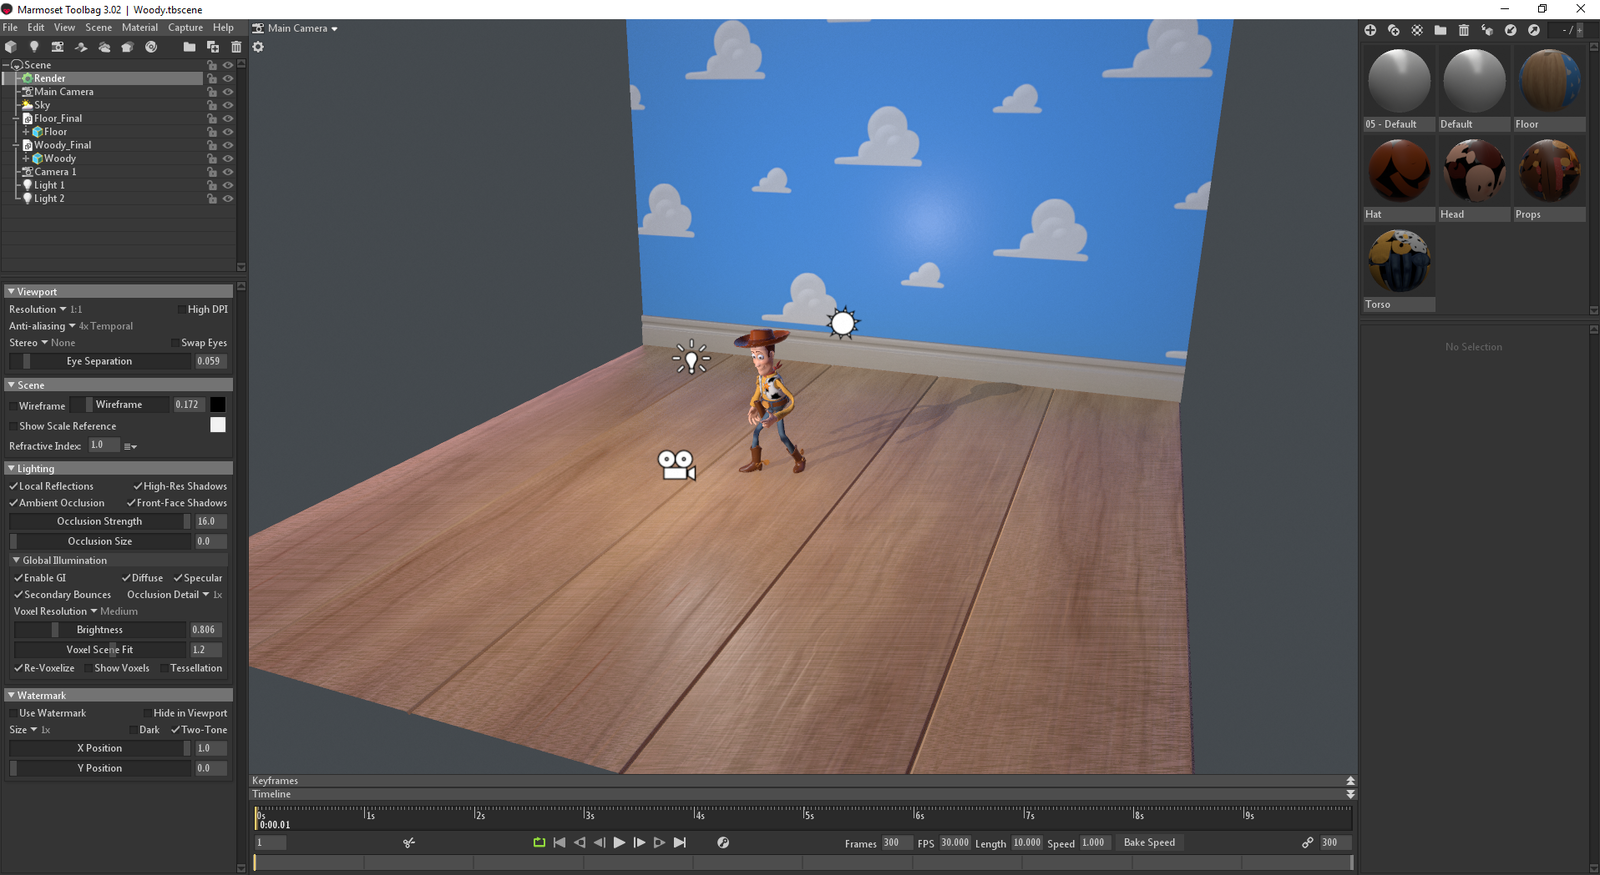Viewport: 1600px width, 875px height.
Task: Create new material with plus icon
Action: click(x=1370, y=30)
